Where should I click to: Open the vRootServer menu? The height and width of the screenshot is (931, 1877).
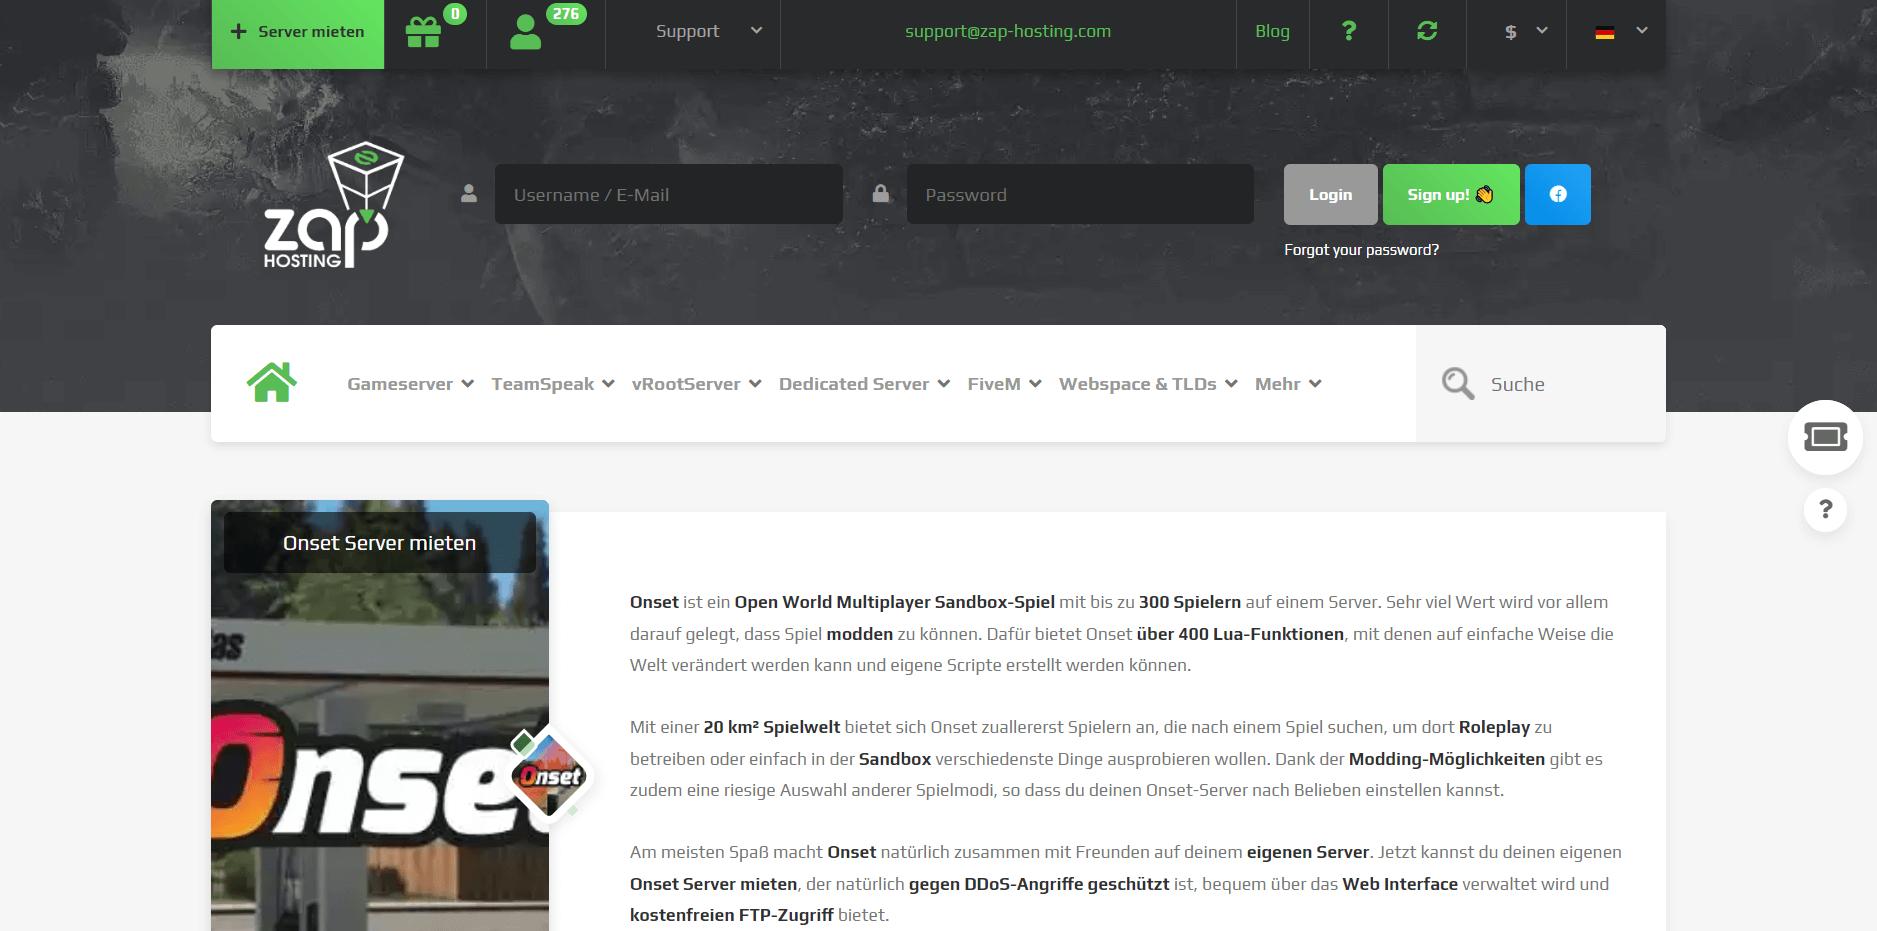pos(696,384)
